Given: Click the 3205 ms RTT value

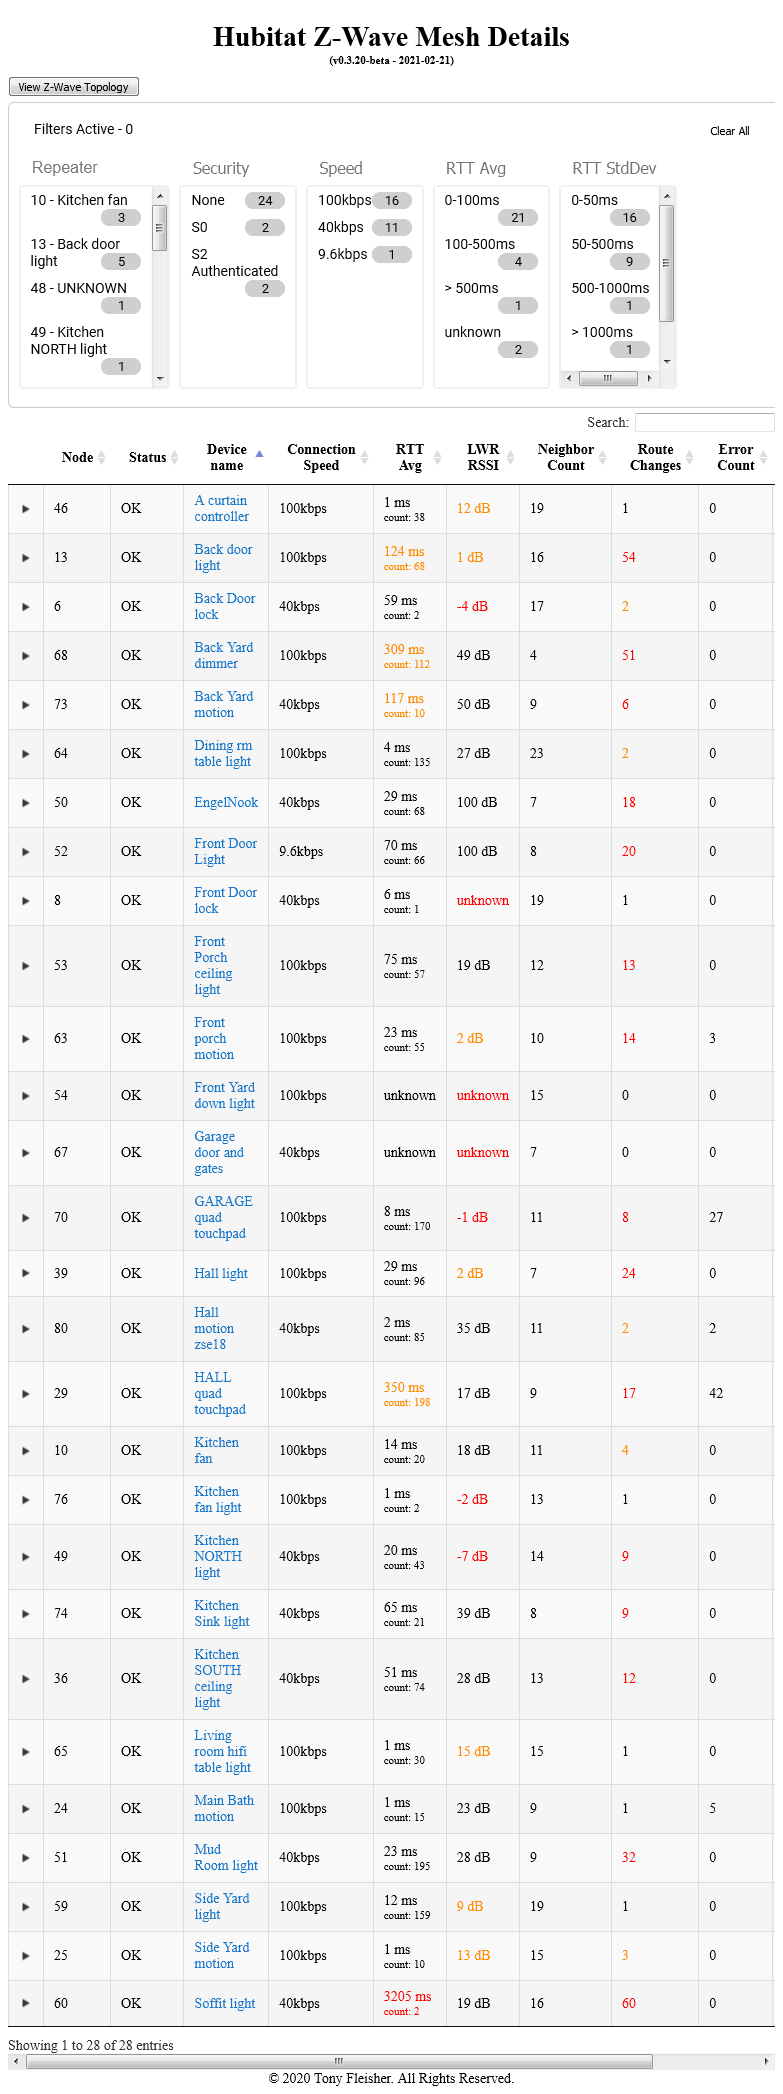Looking at the screenshot, I should pos(407,1996).
